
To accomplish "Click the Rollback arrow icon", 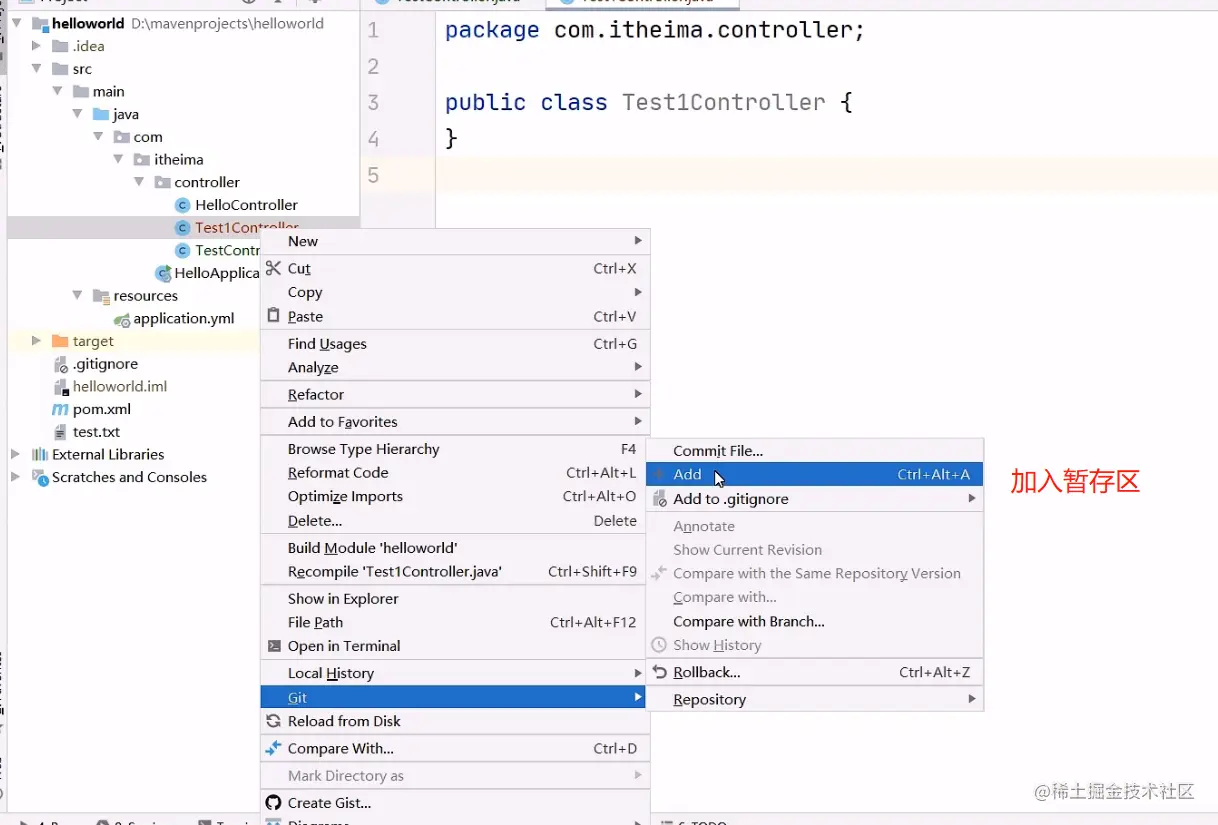I will point(659,672).
